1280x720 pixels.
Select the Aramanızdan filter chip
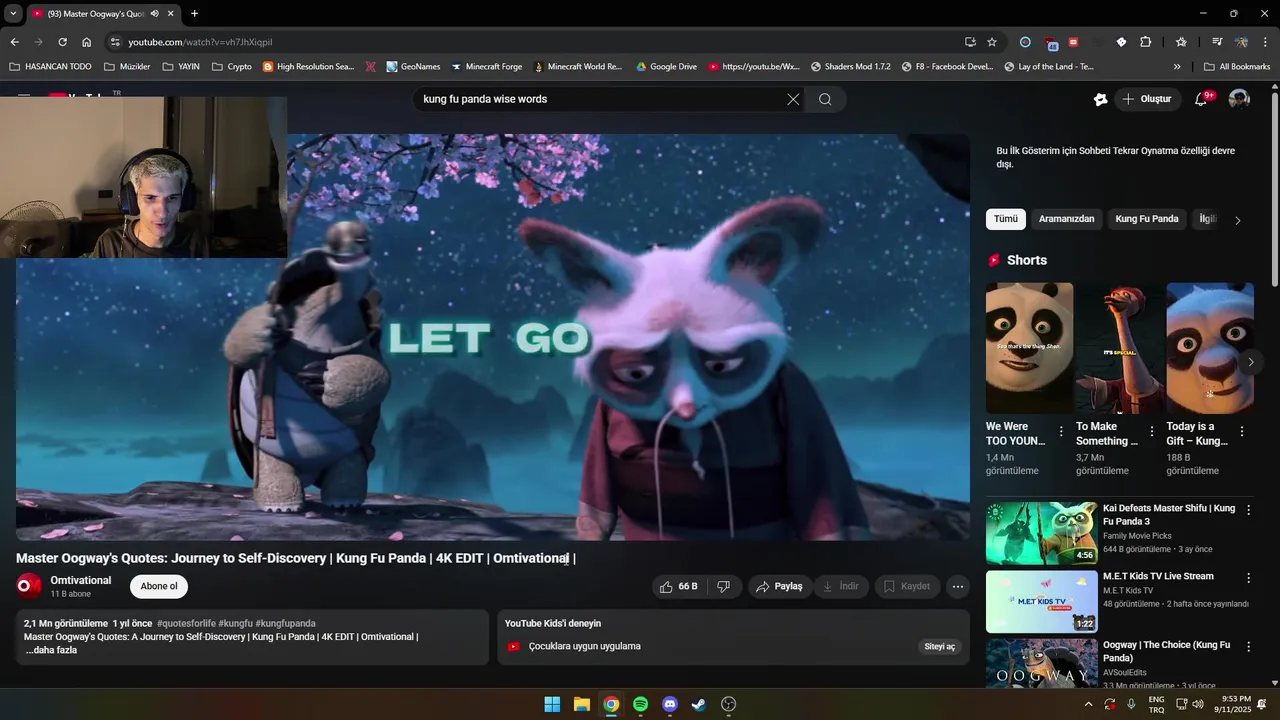1066,219
